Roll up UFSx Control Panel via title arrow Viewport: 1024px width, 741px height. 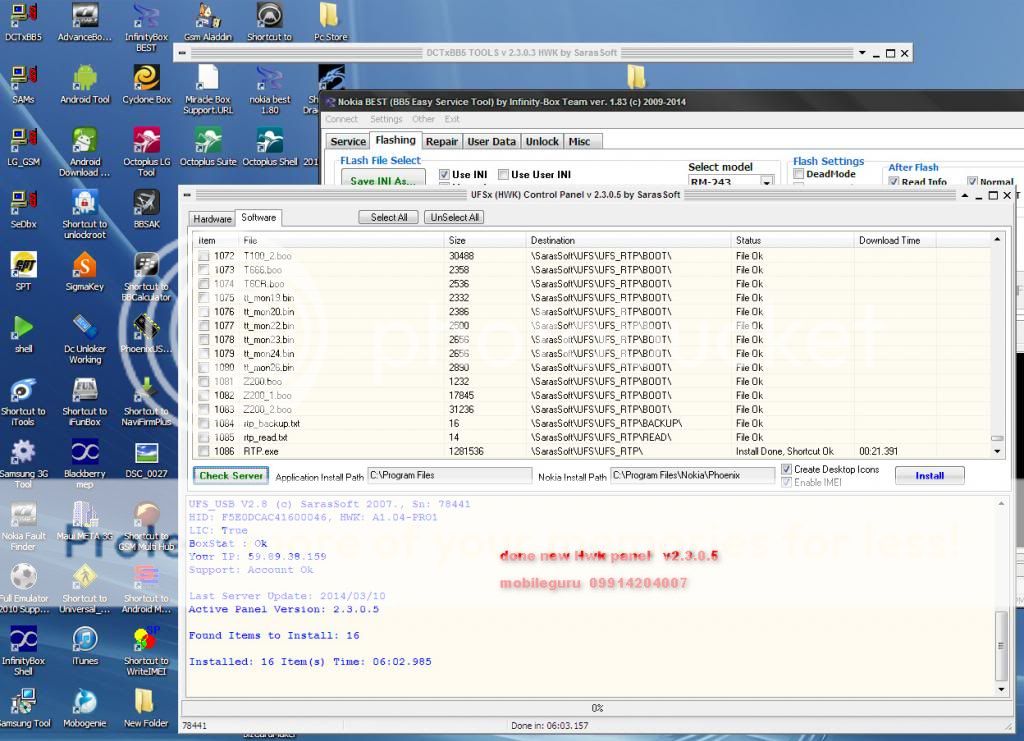point(965,195)
